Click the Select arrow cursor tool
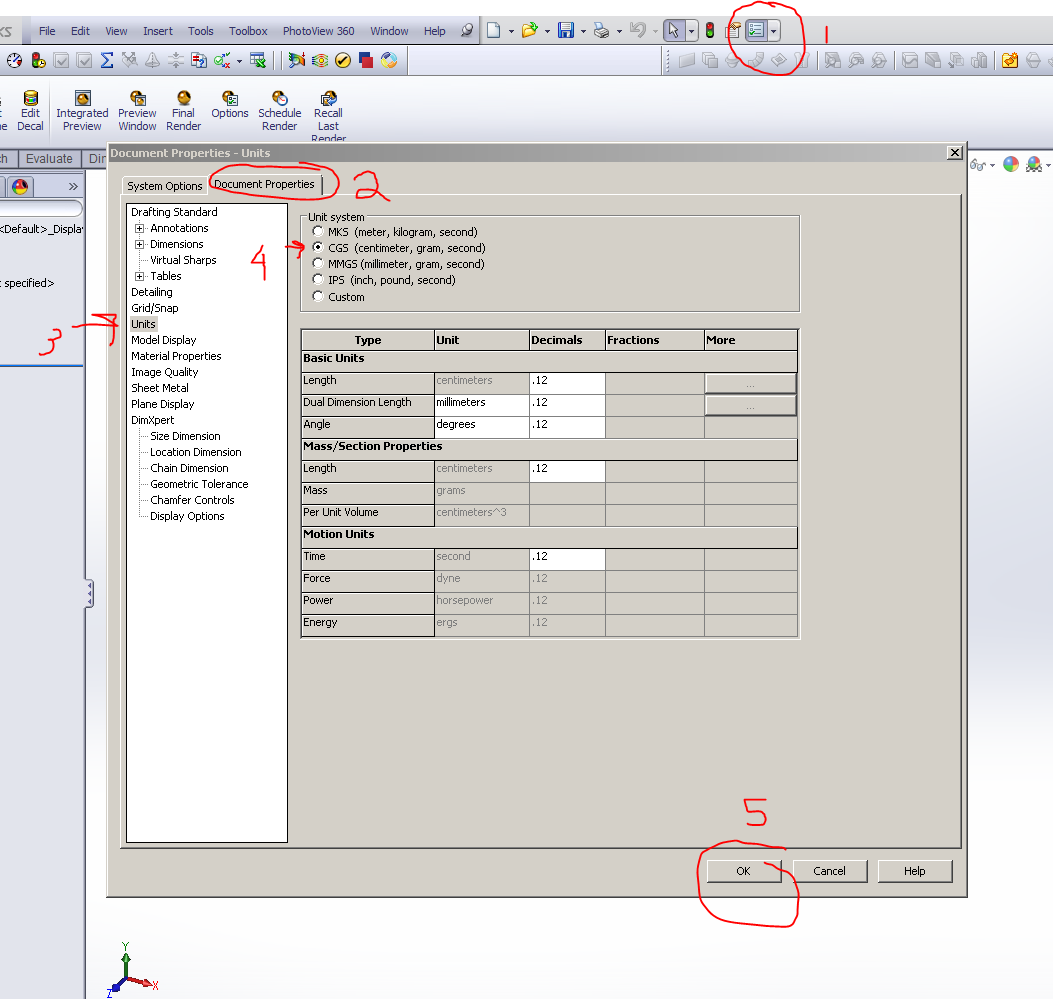This screenshot has height=999, width=1053. click(x=674, y=30)
